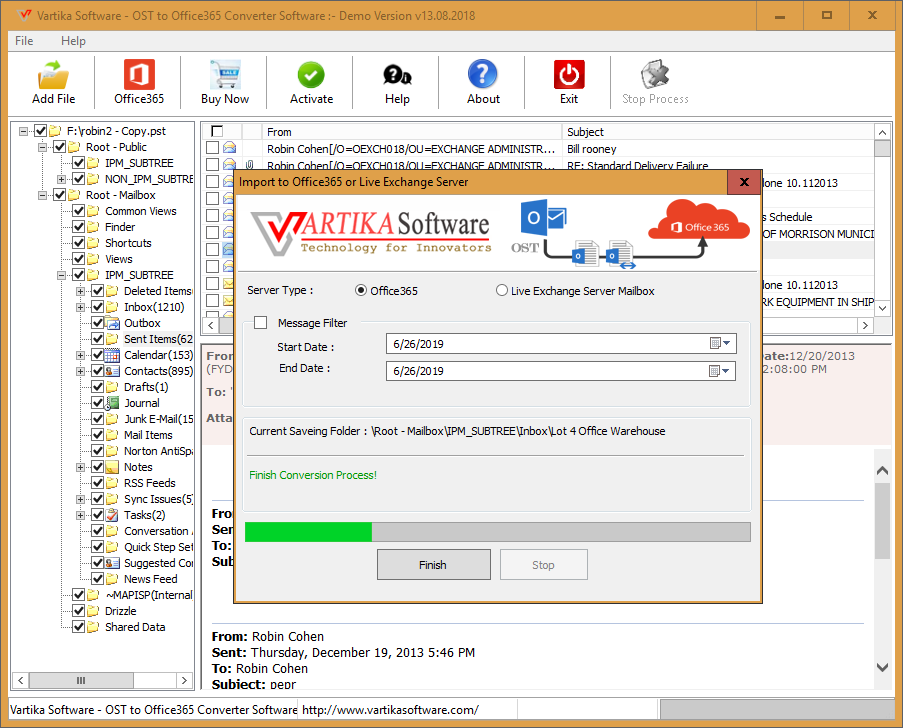Collapse the Root - Mailbox node
This screenshot has width=903, height=728.
click(x=43, y=195)
